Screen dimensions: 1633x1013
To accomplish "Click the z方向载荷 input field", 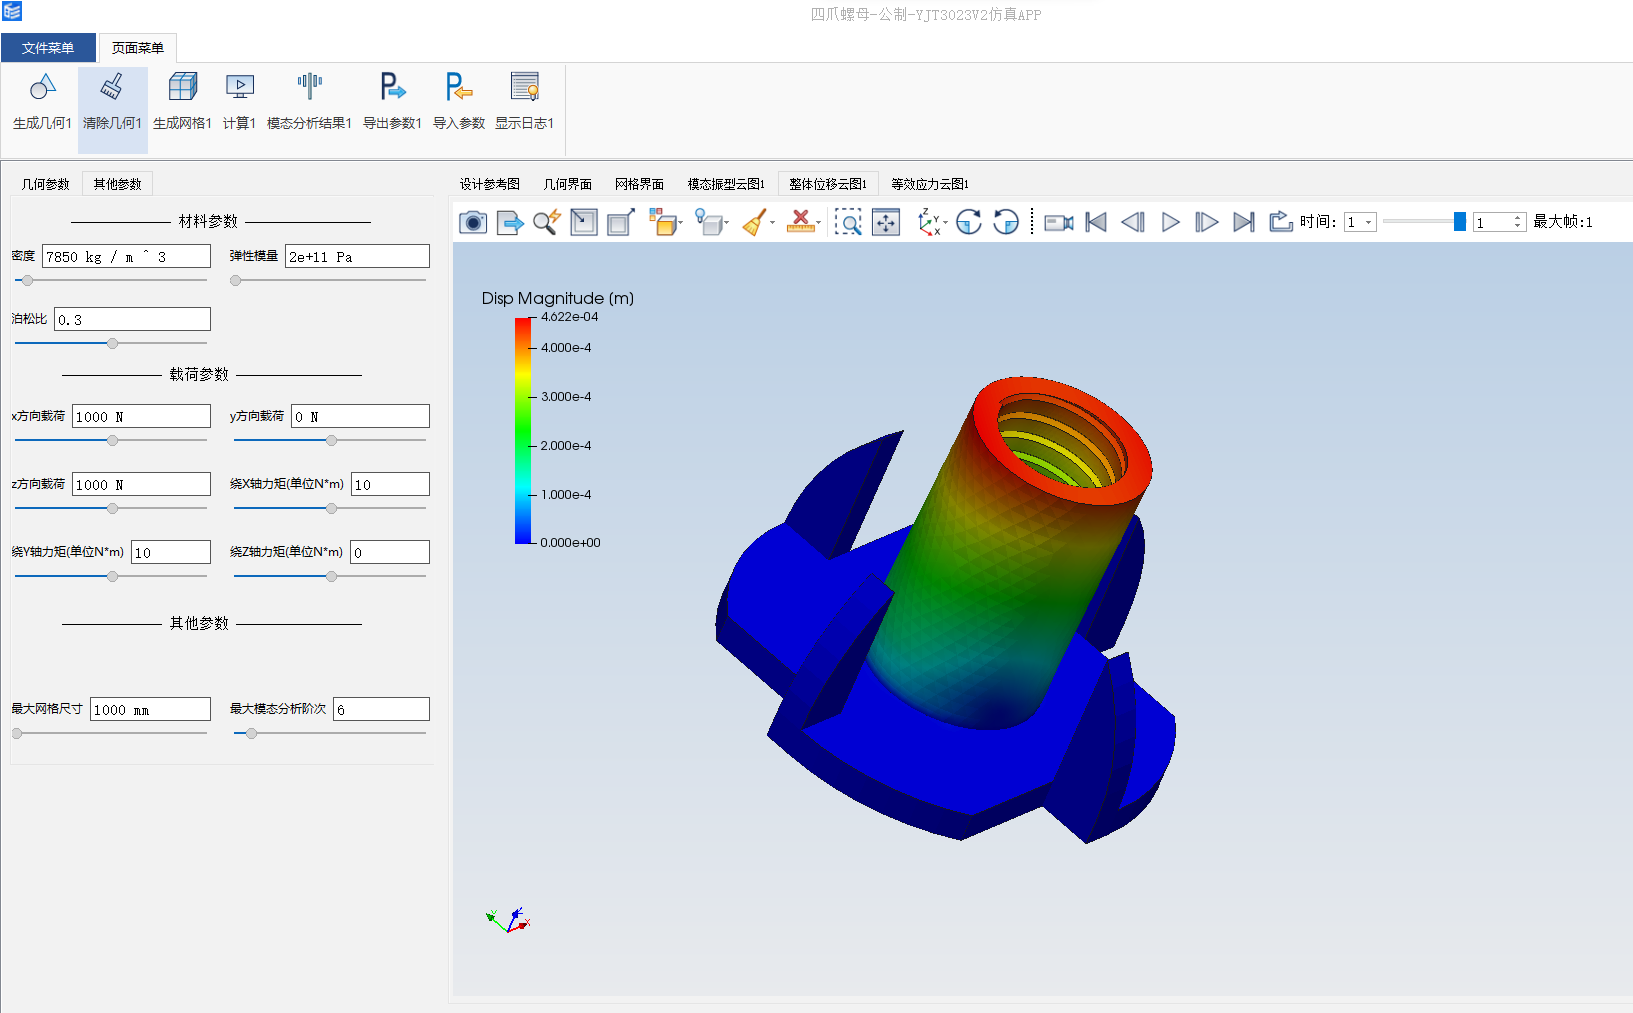I will point(141,485).
